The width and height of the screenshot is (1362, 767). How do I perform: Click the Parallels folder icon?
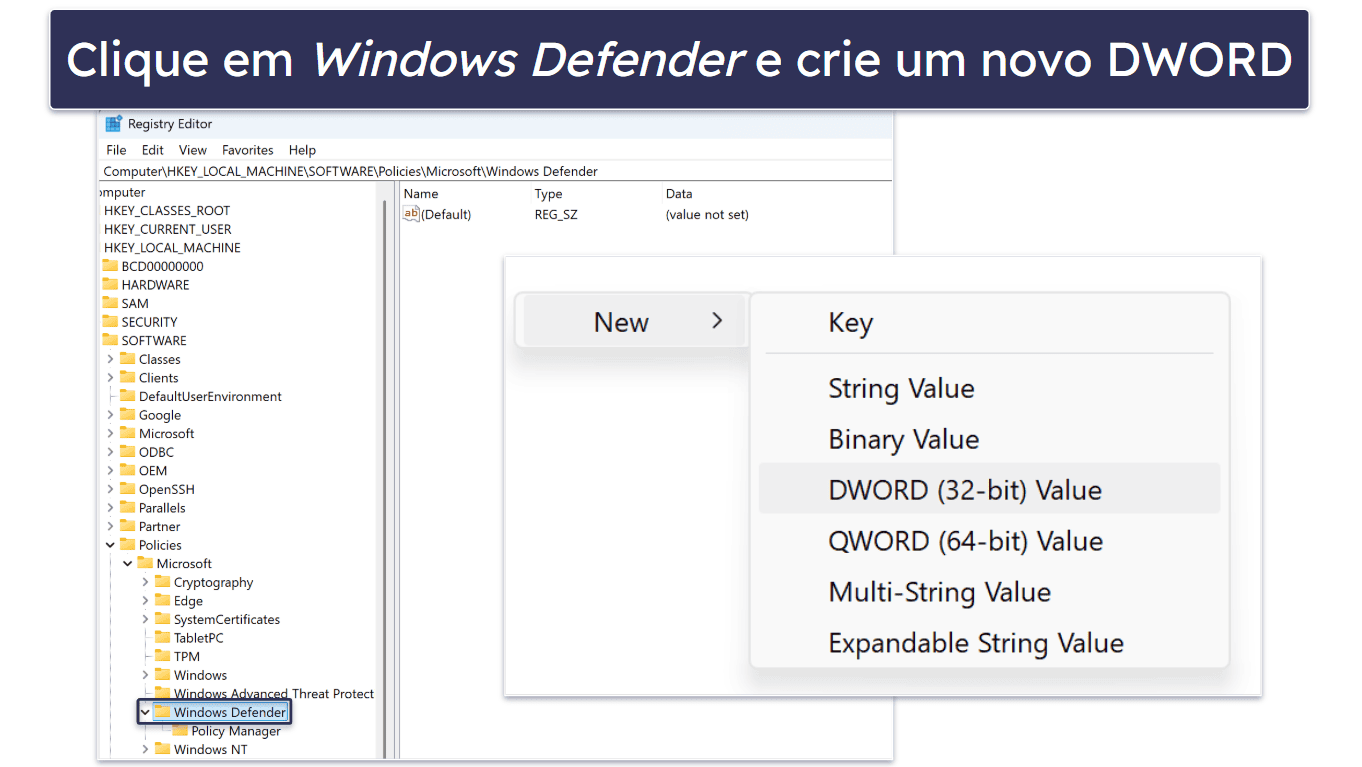click(x=127, y=507)
